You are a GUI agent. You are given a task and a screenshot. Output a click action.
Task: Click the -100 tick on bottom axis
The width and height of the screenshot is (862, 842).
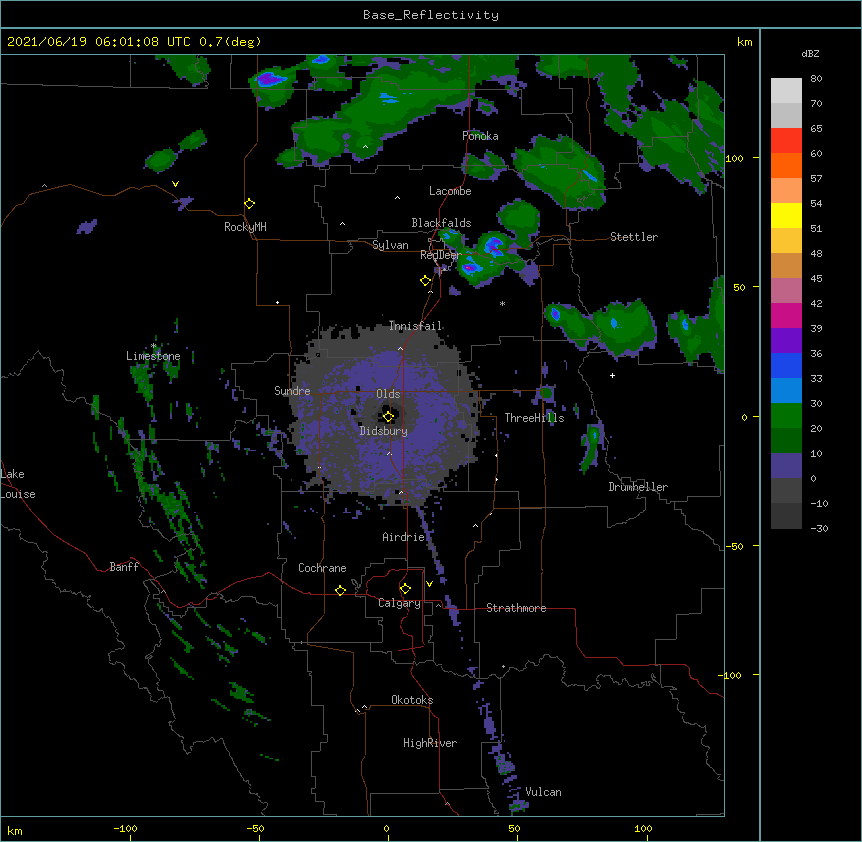pos(125,828)
